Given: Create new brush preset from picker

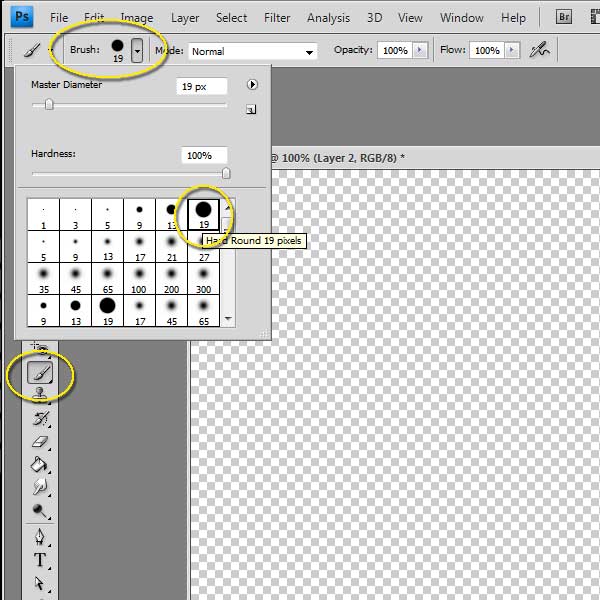Looking at the screenshot, I should [251, 110].
